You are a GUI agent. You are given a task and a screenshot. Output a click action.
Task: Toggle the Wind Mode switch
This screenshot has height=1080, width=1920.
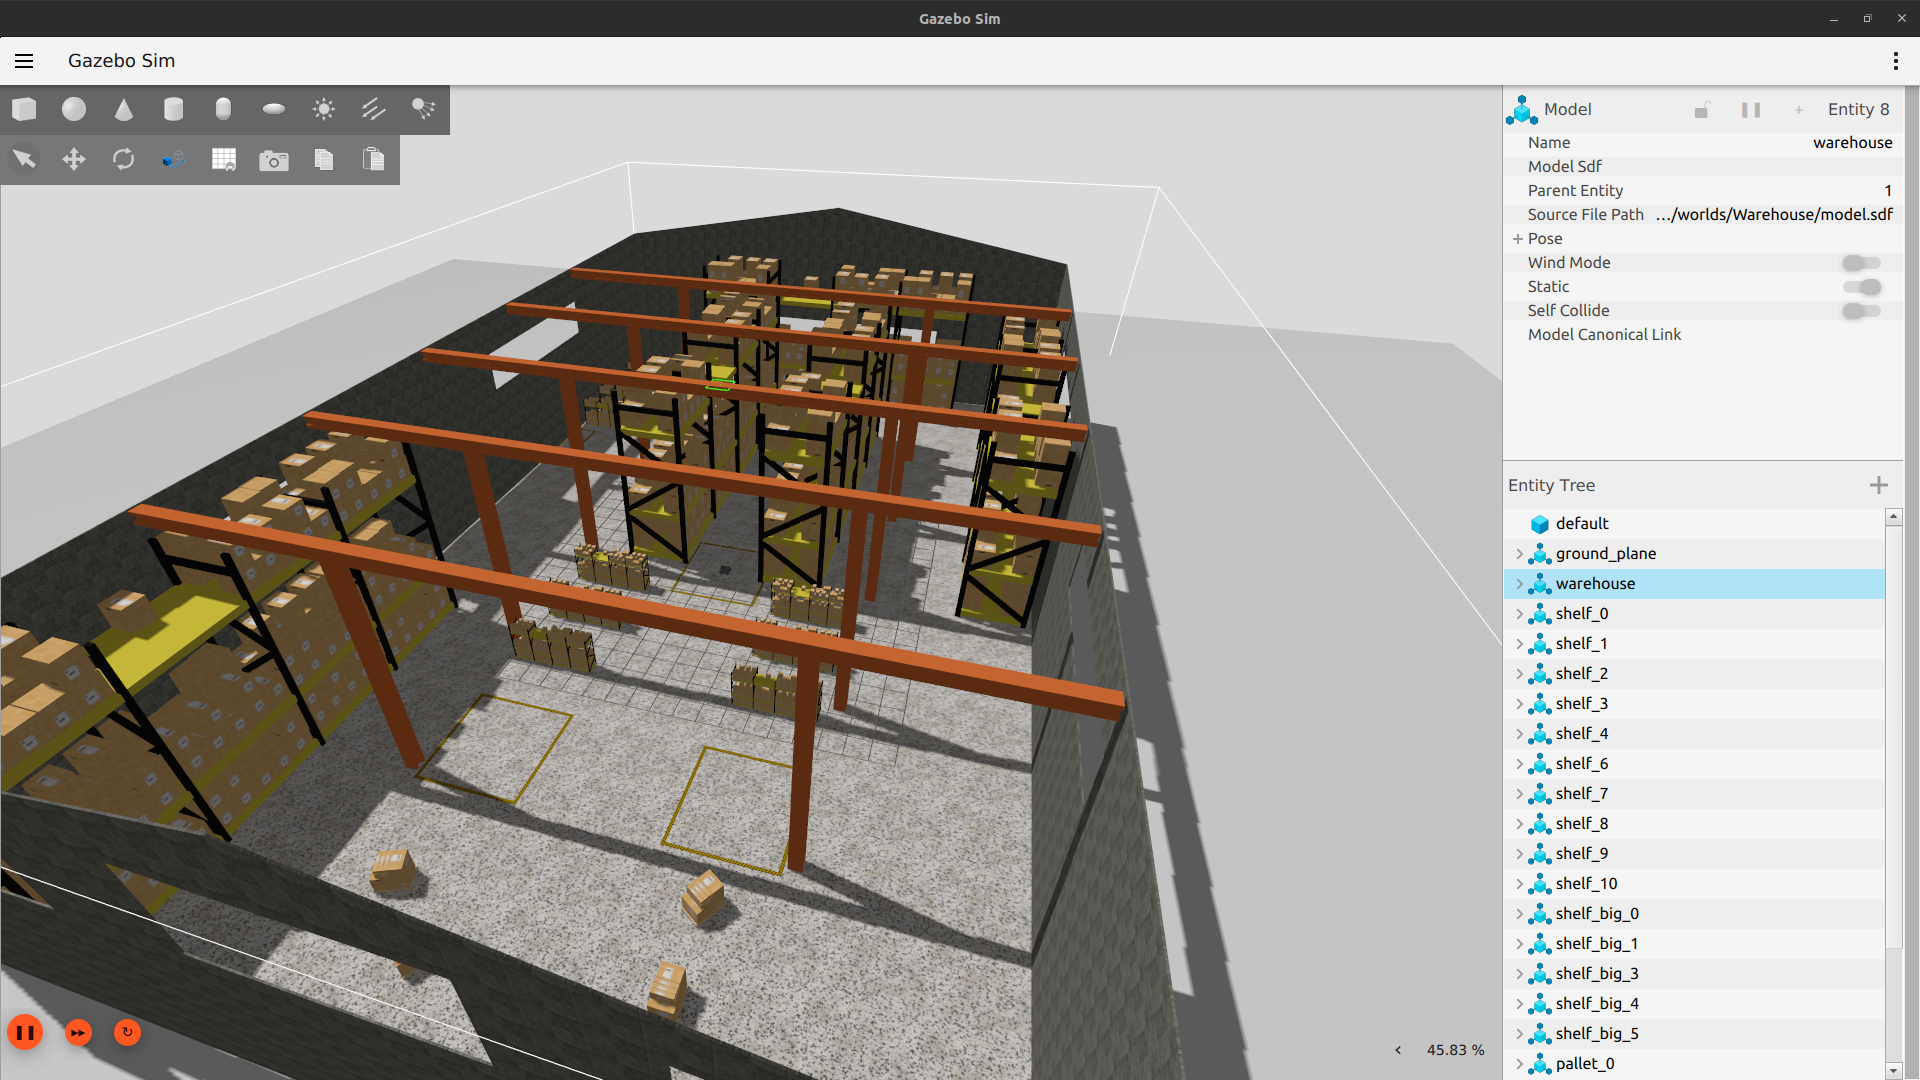[1861, 263]
